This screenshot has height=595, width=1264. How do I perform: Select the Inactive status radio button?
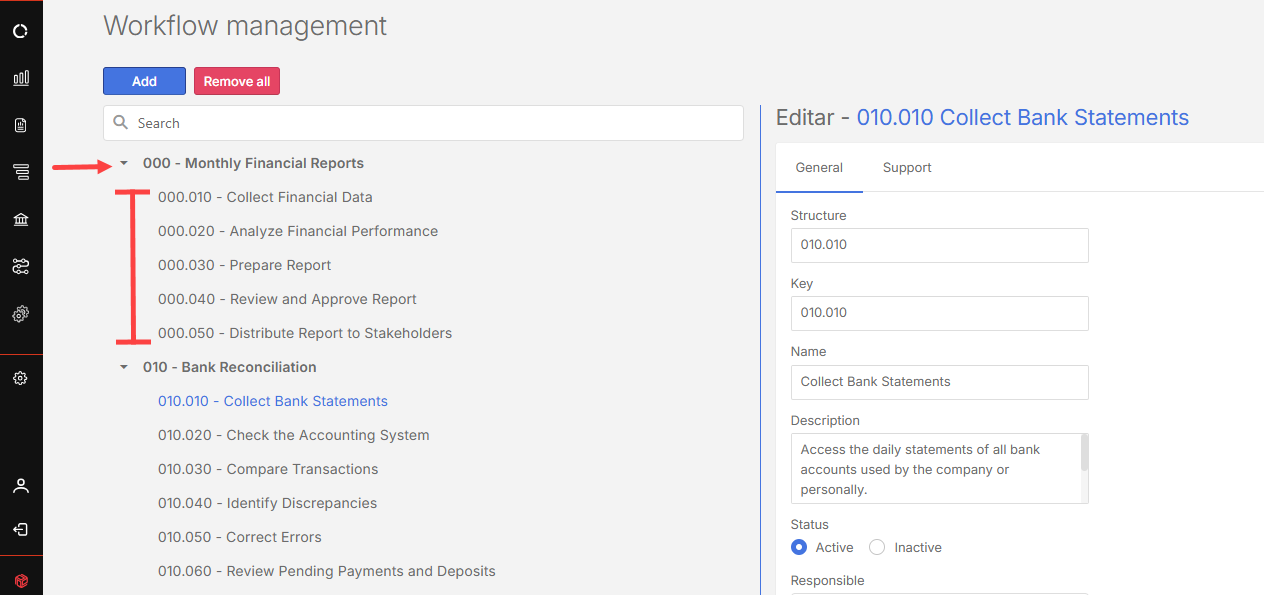[877, 547]
